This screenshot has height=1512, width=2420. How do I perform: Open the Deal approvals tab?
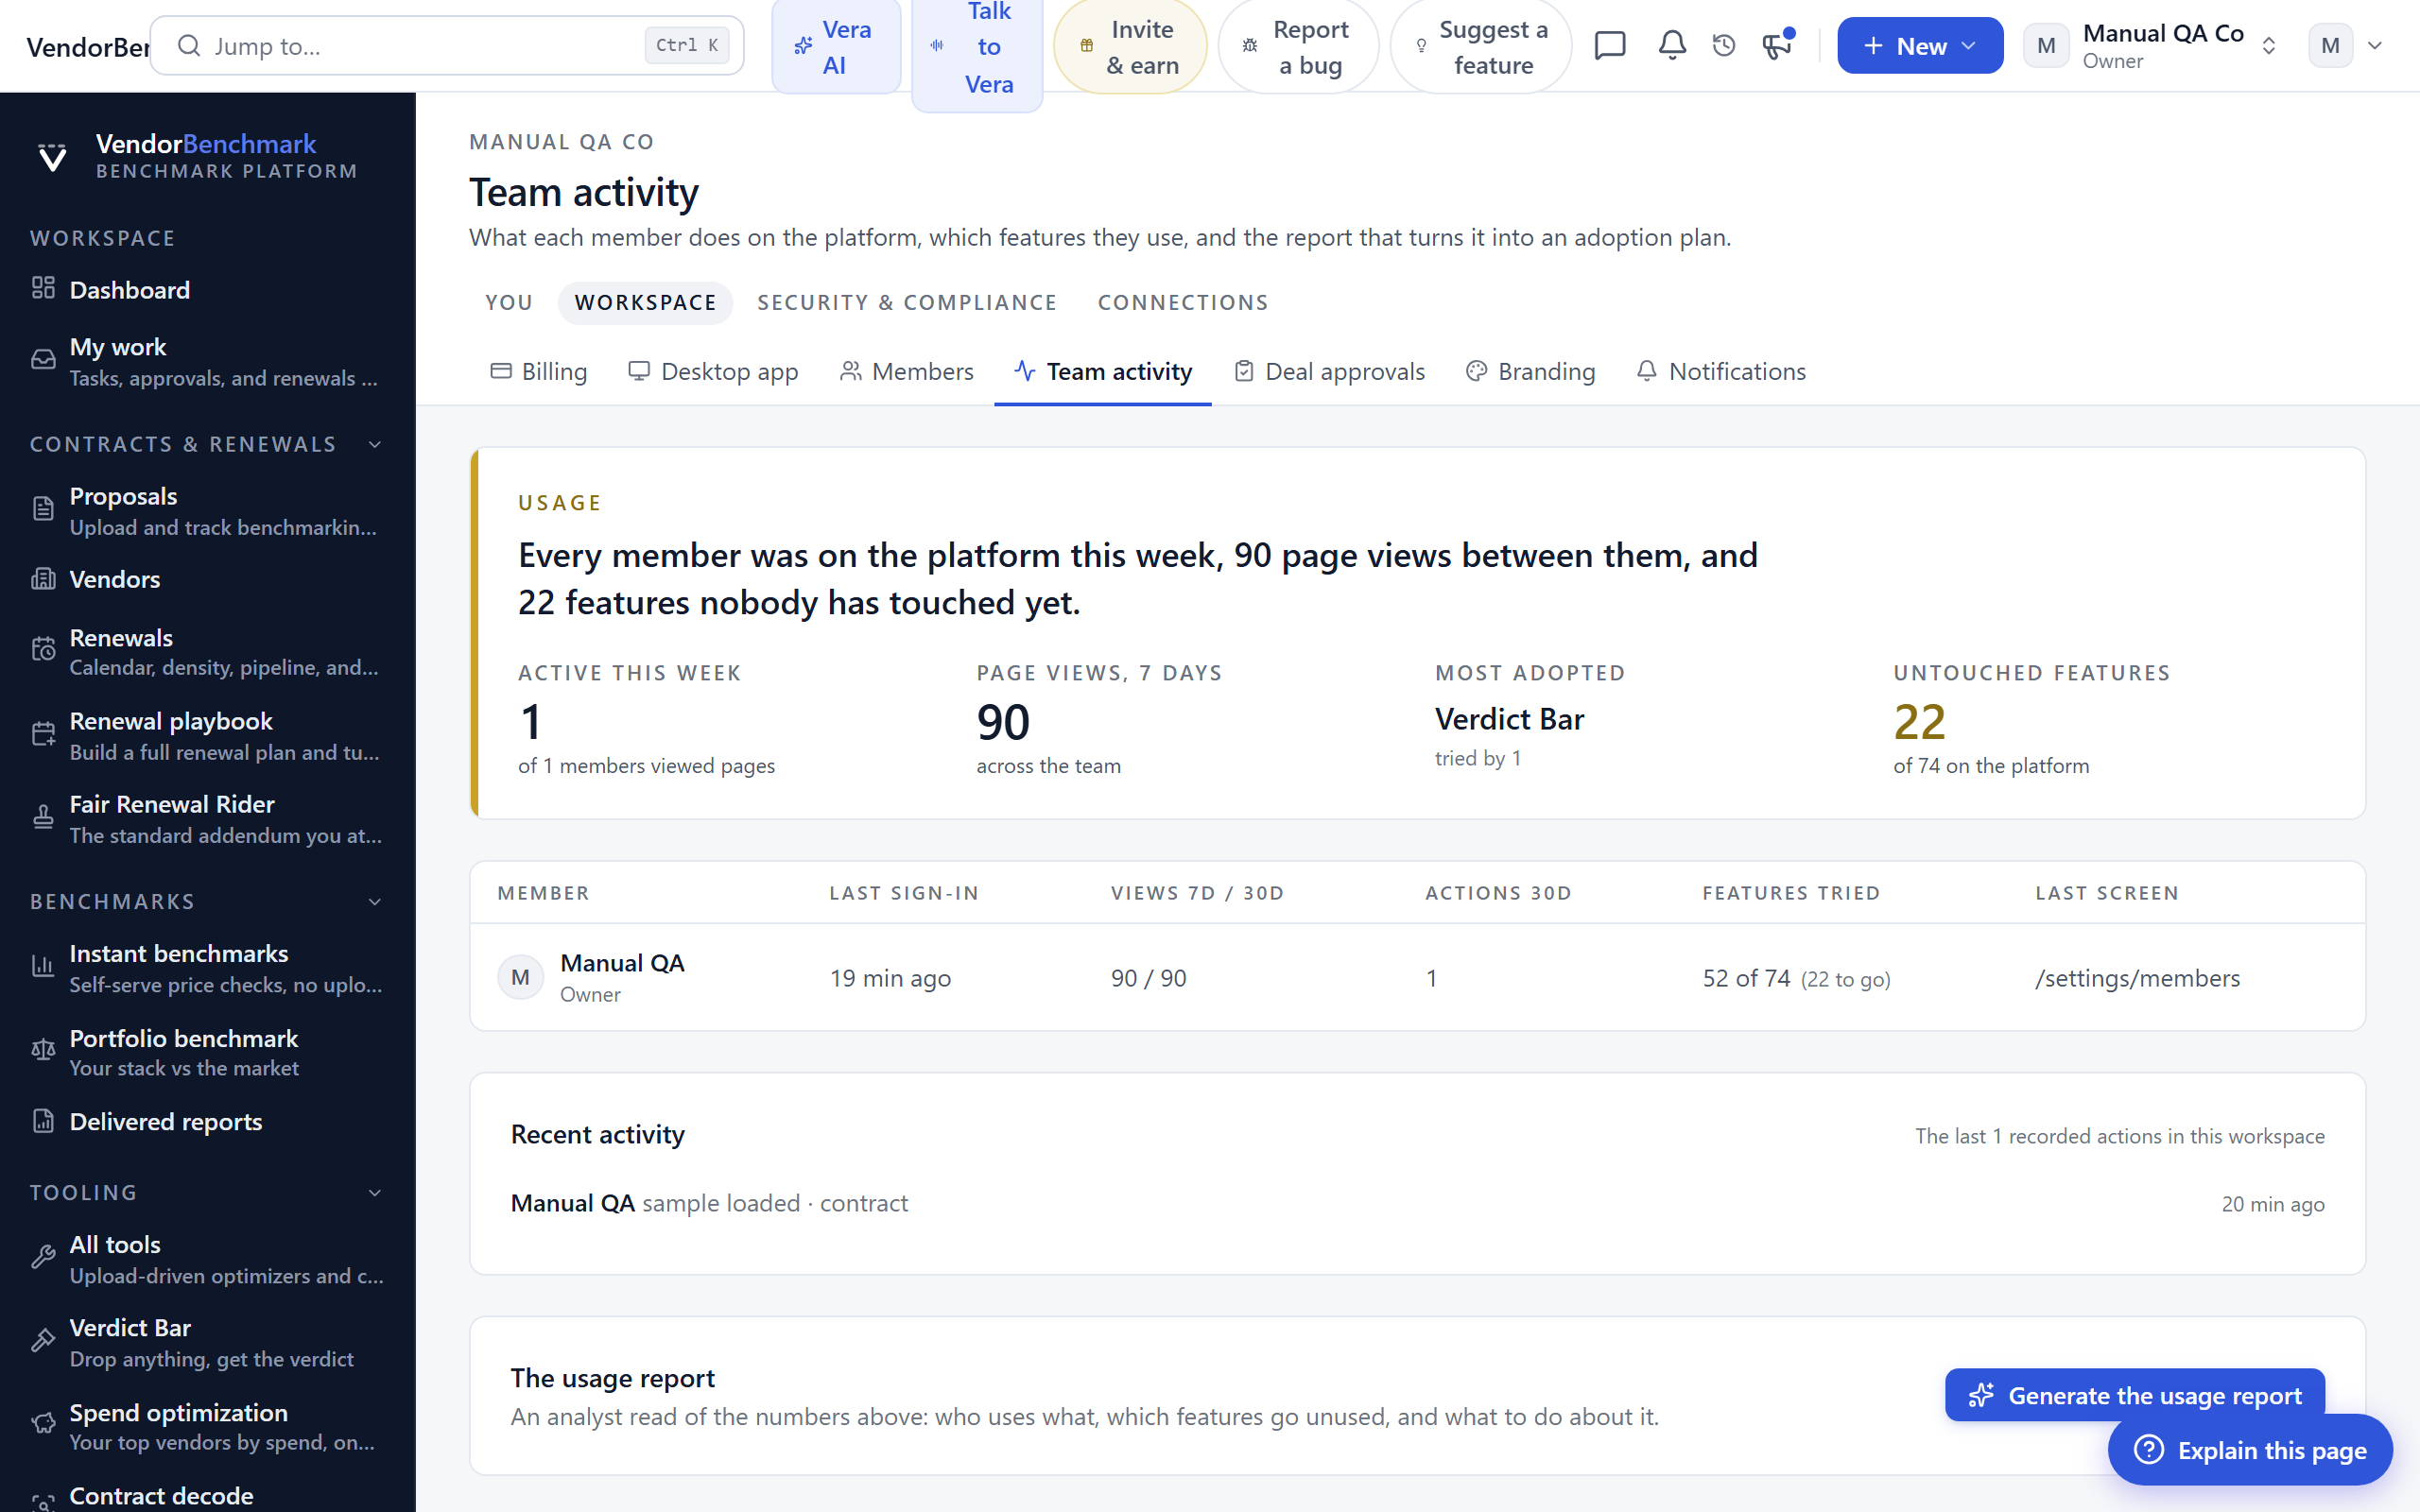pos(1329,372)
